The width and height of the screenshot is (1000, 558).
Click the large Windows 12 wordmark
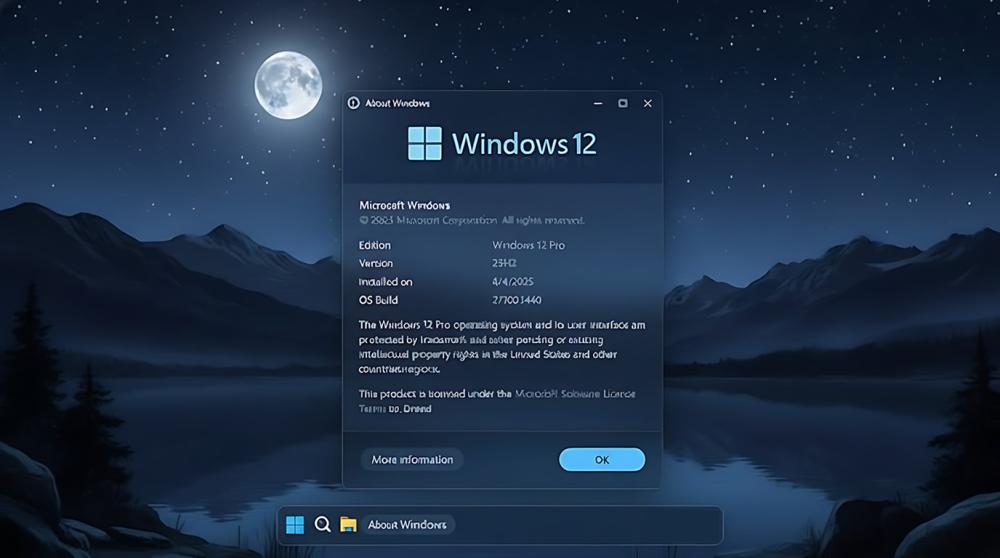(524, 143)
